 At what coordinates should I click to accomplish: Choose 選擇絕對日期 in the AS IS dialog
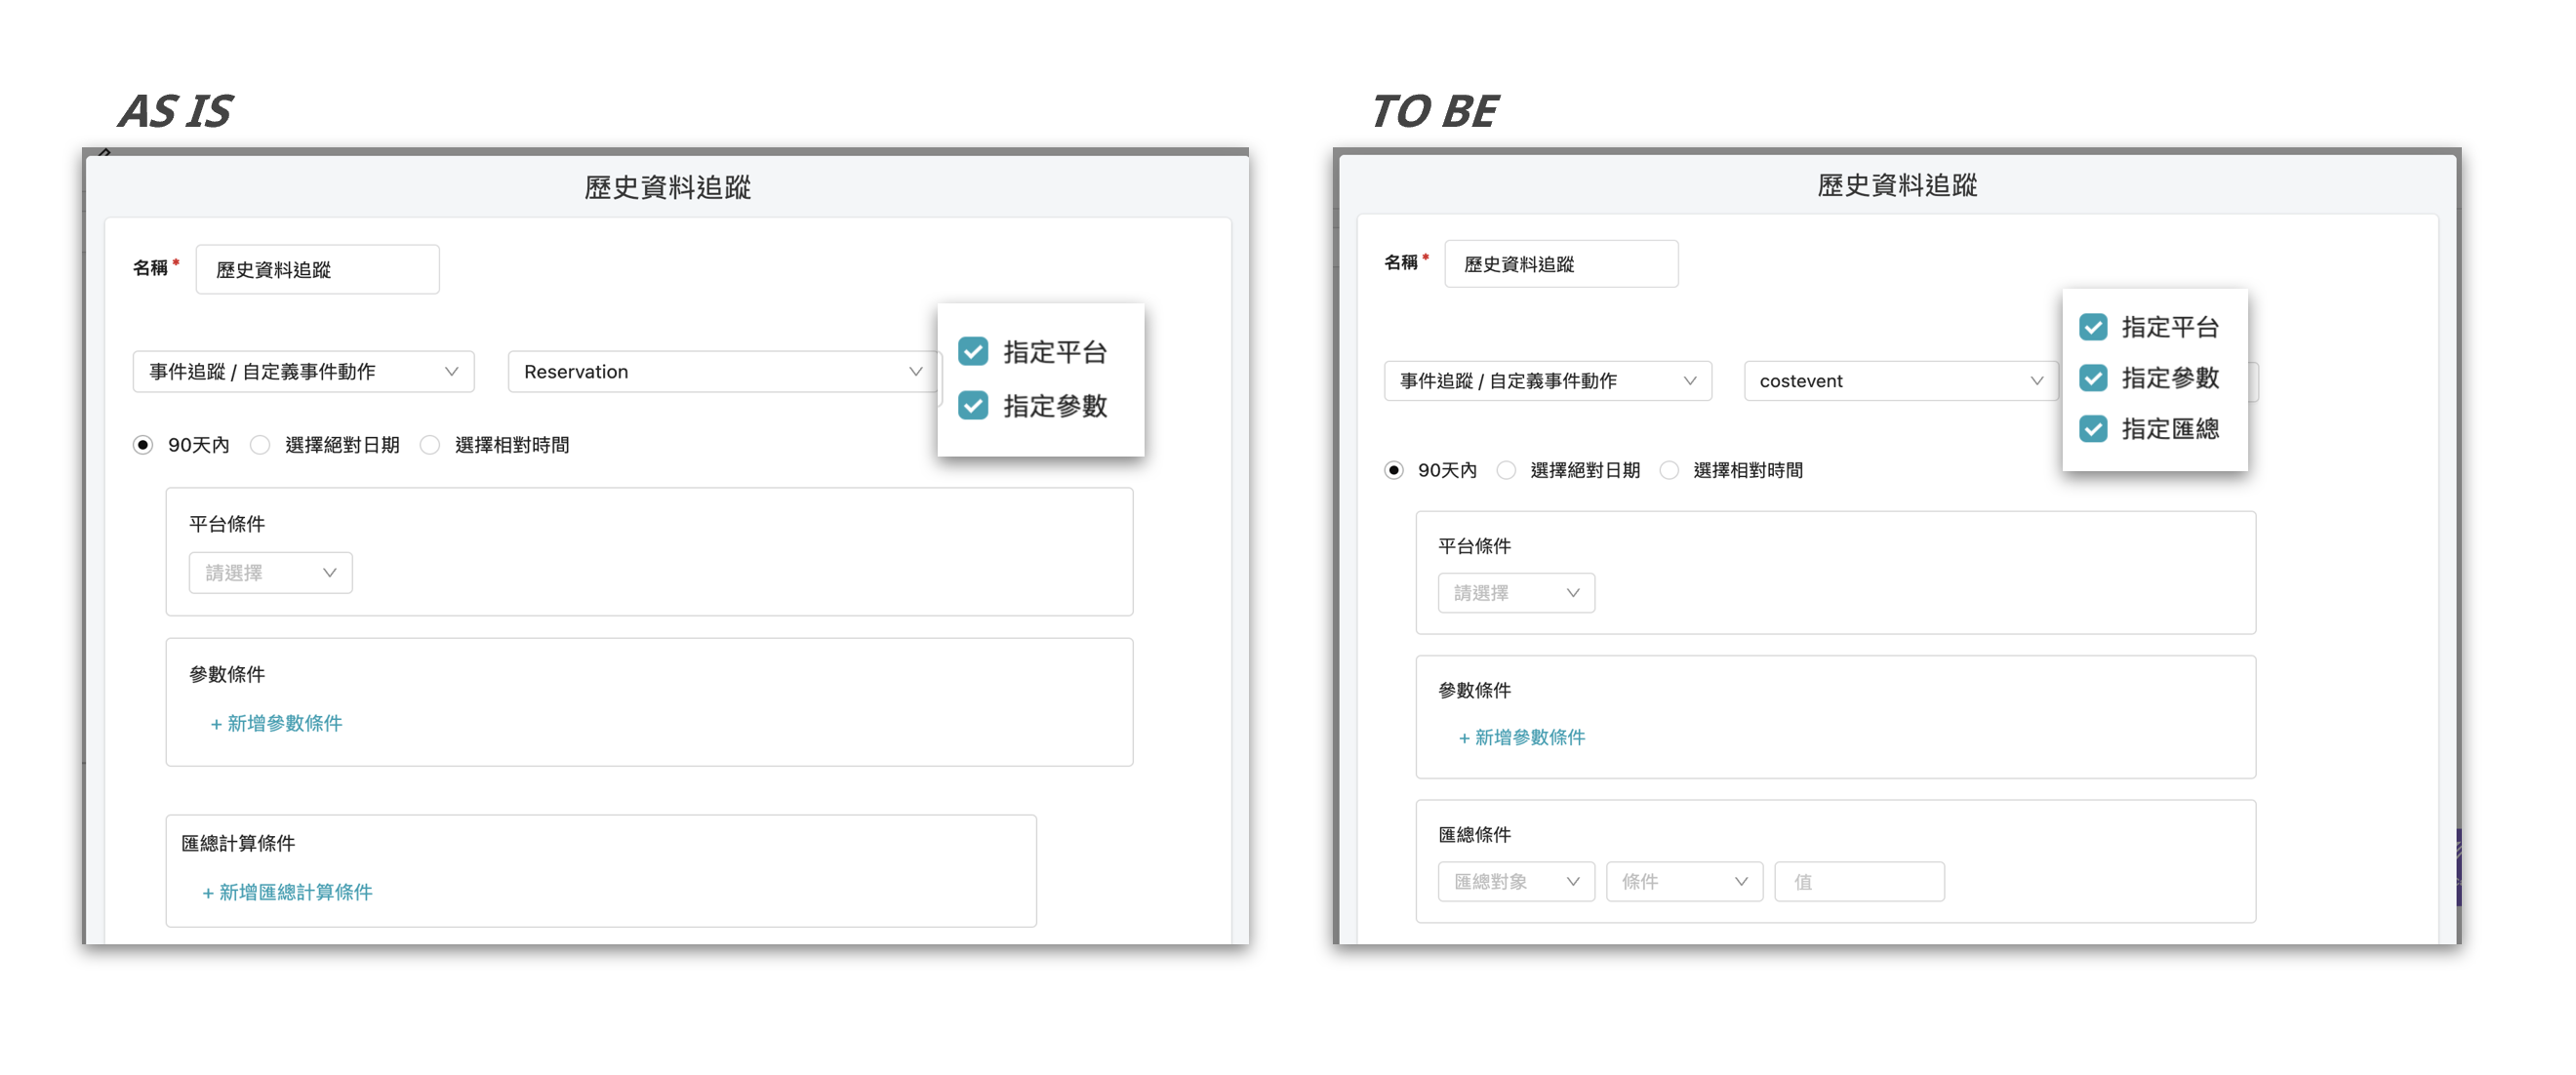tap(260, 445)
